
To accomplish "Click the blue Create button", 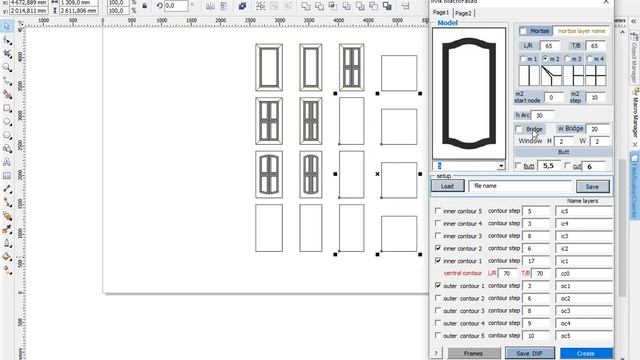I will 586,353.
